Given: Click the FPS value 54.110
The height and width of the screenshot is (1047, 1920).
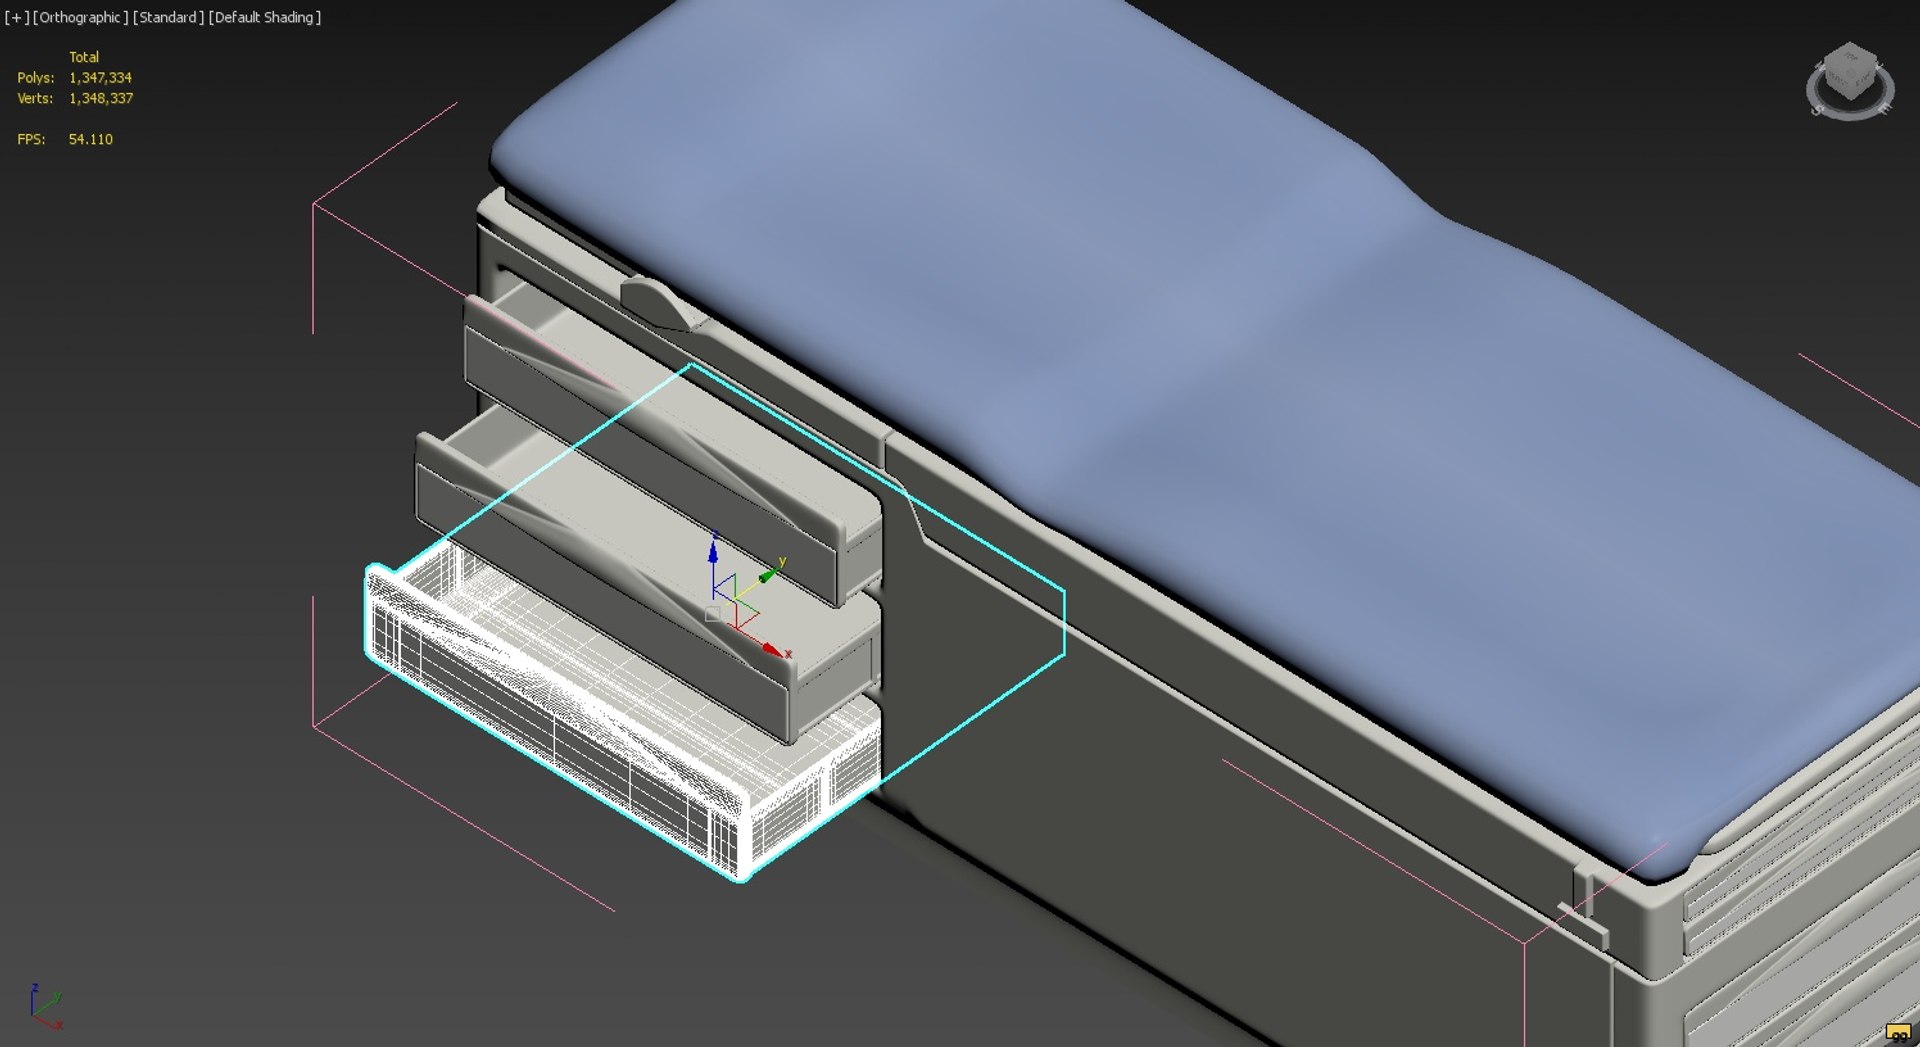Looking at the screenshot, I should (x=90, y=139).
